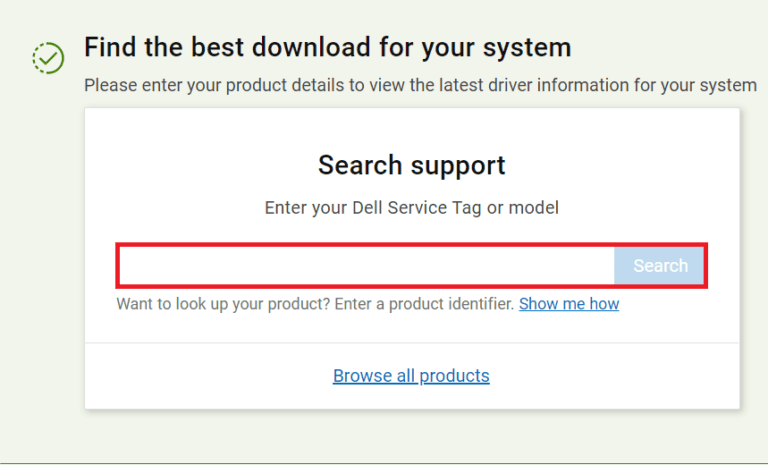Click the Enter your Dell Service Tag label
The image size is (768, 465).
(411, 208)
